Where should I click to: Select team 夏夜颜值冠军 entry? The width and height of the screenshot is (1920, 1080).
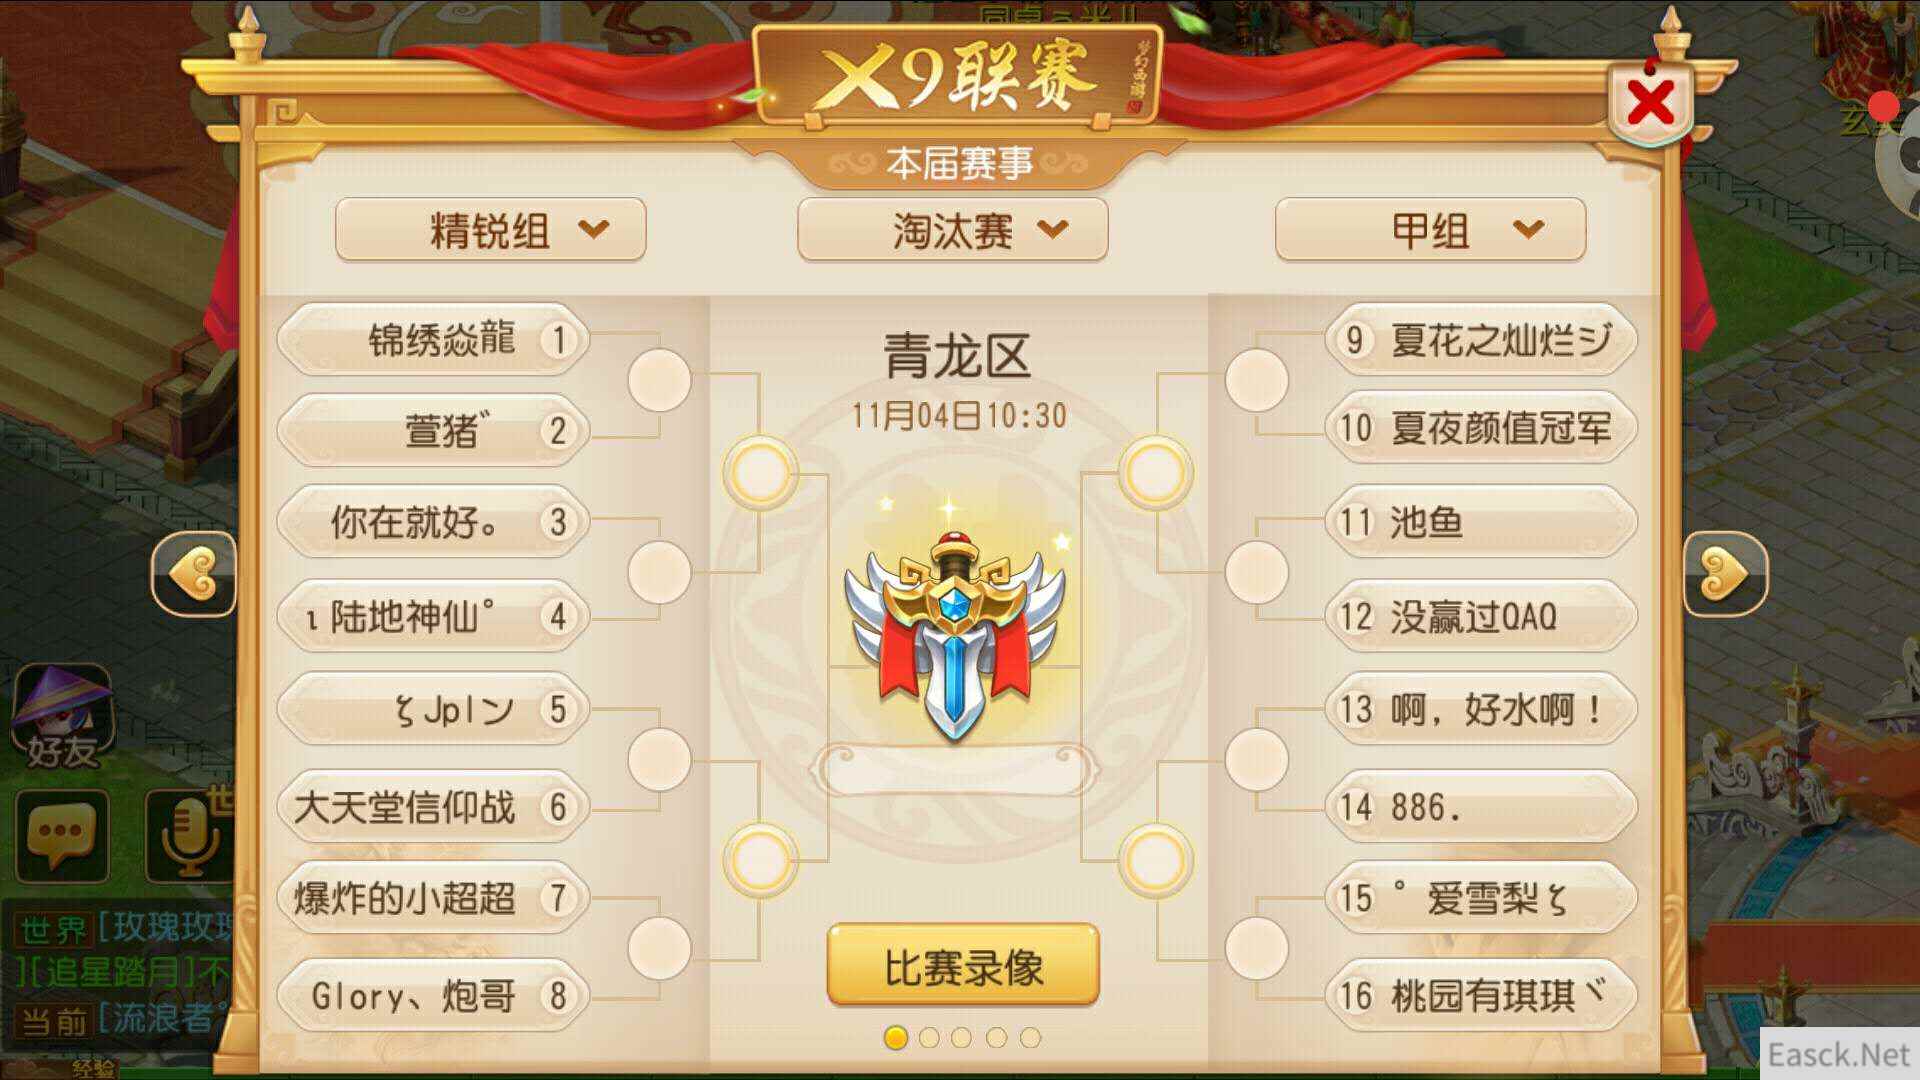(1481, 428)
